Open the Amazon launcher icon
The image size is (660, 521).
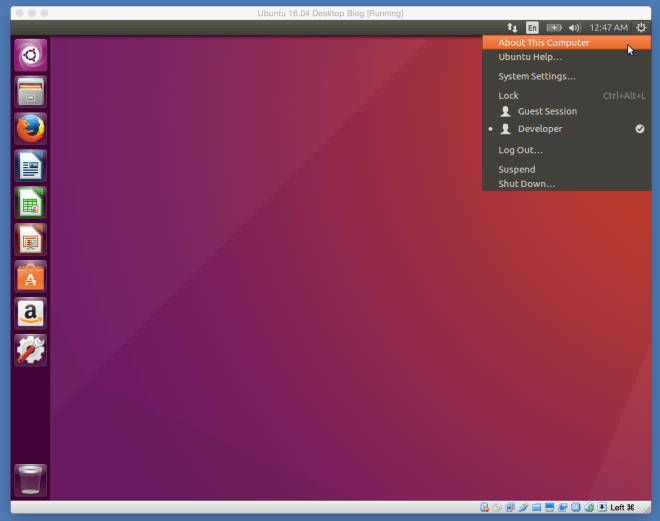pos(30,314)
